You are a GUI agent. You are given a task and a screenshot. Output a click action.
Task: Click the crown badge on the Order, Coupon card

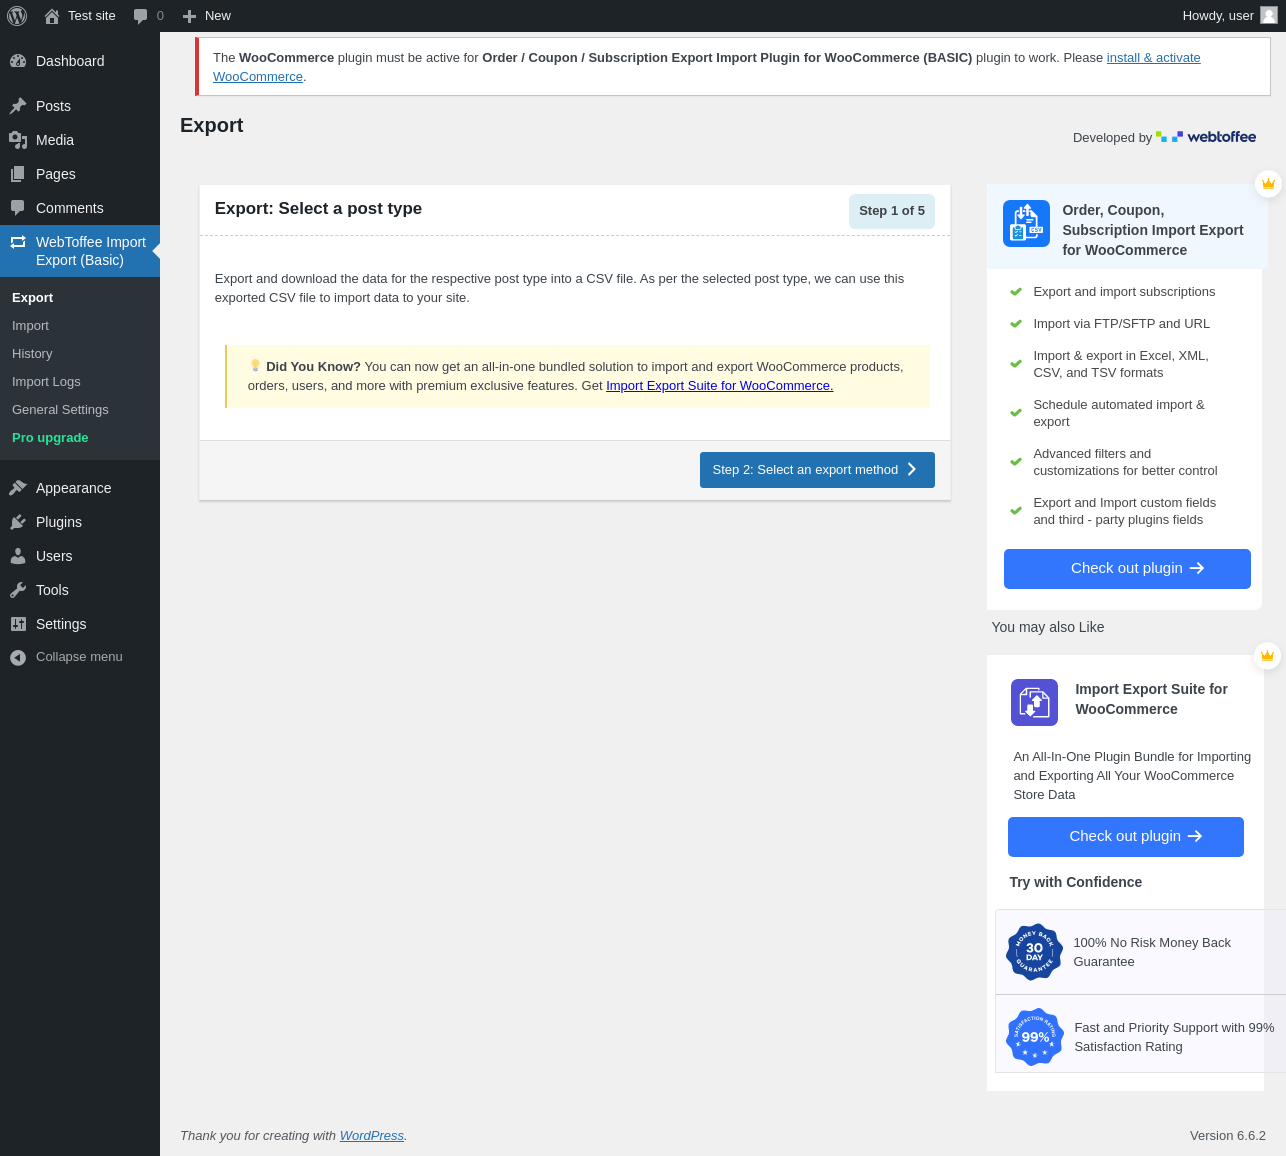coord(1268,184)
